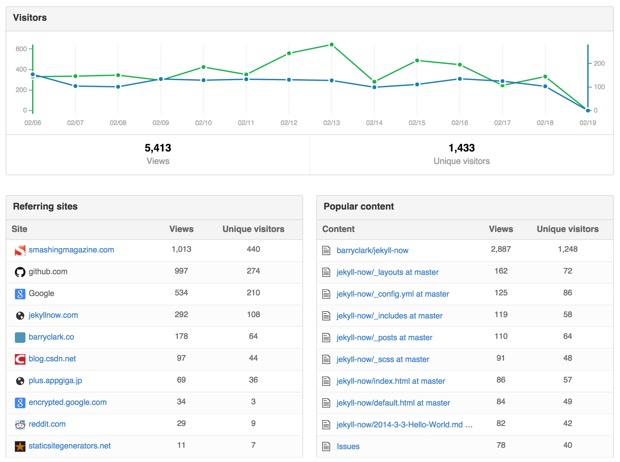The width and height of the screenshot is (620, 462).
Task: Click the globe icon beside jekyllnow.com
Action: coord(20,316)
